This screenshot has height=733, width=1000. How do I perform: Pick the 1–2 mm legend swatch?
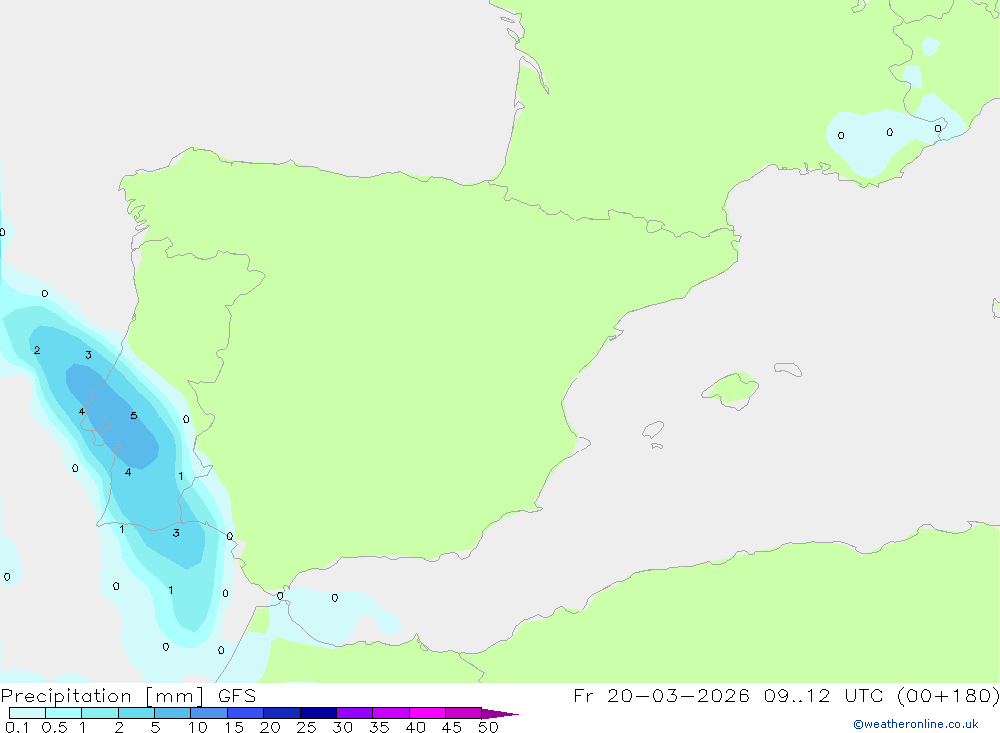point(100,713)
